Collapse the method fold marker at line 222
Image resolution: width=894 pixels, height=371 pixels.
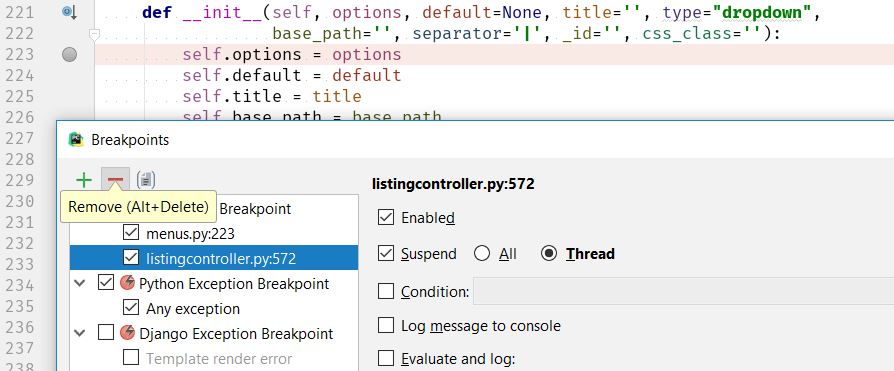(95, 35)
